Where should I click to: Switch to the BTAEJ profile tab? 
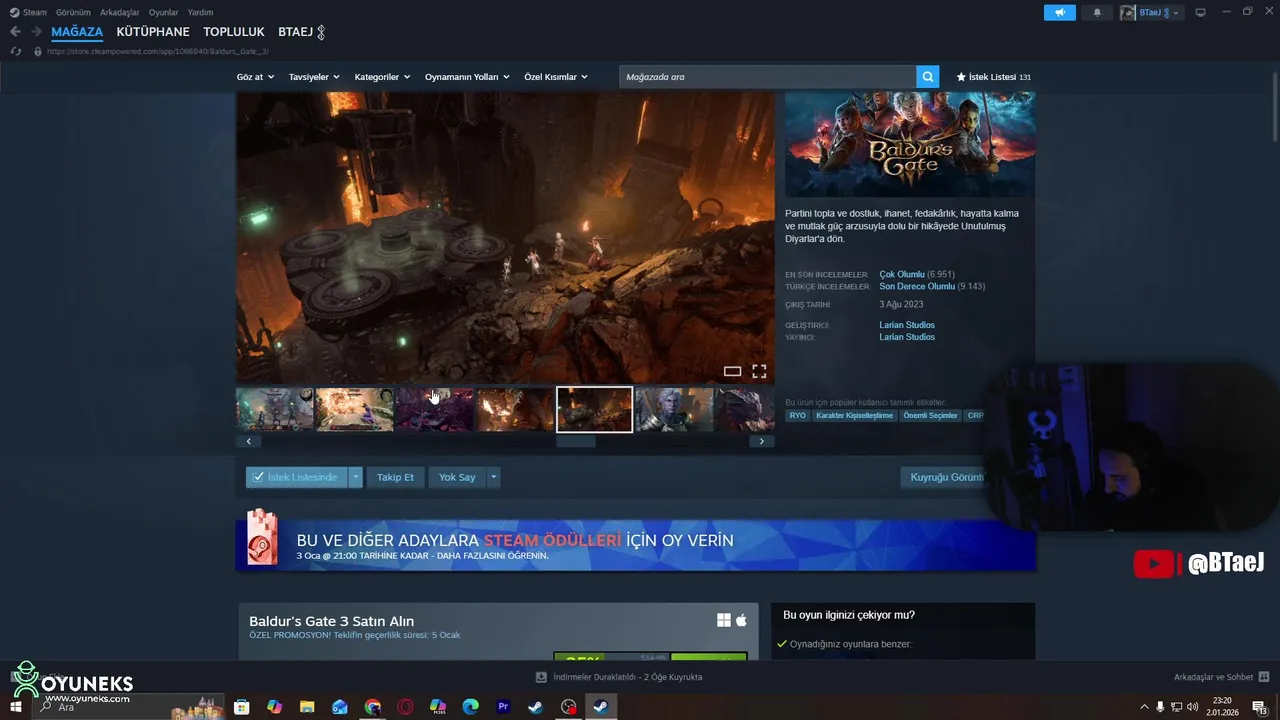[x=301, y=32]
